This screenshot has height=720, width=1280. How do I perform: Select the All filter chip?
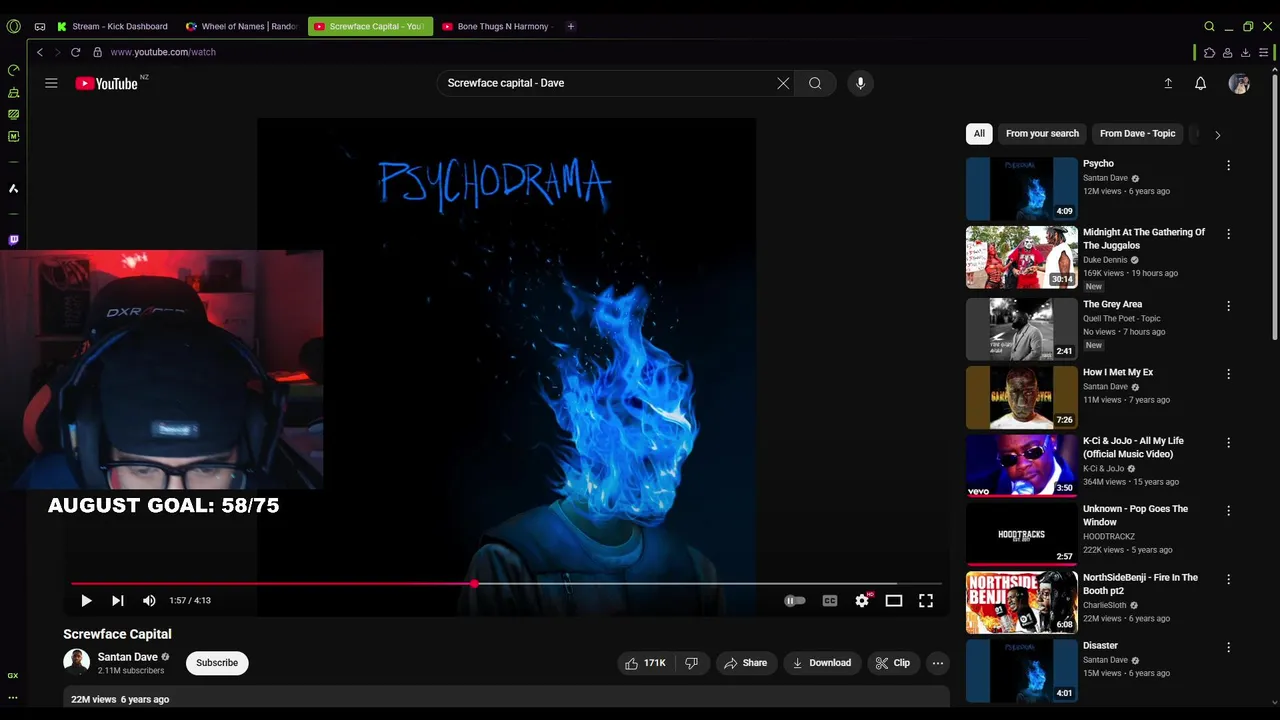click(x=979, y=133)
